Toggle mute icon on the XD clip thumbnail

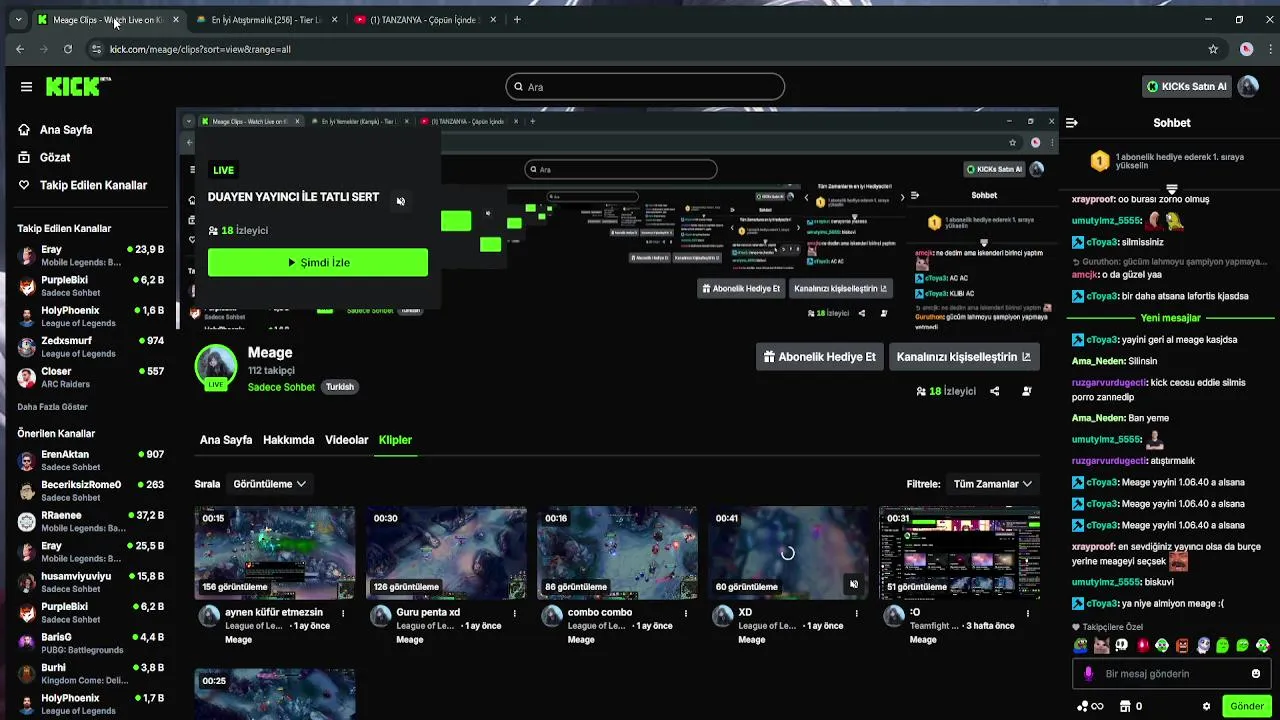coord(853,584)
